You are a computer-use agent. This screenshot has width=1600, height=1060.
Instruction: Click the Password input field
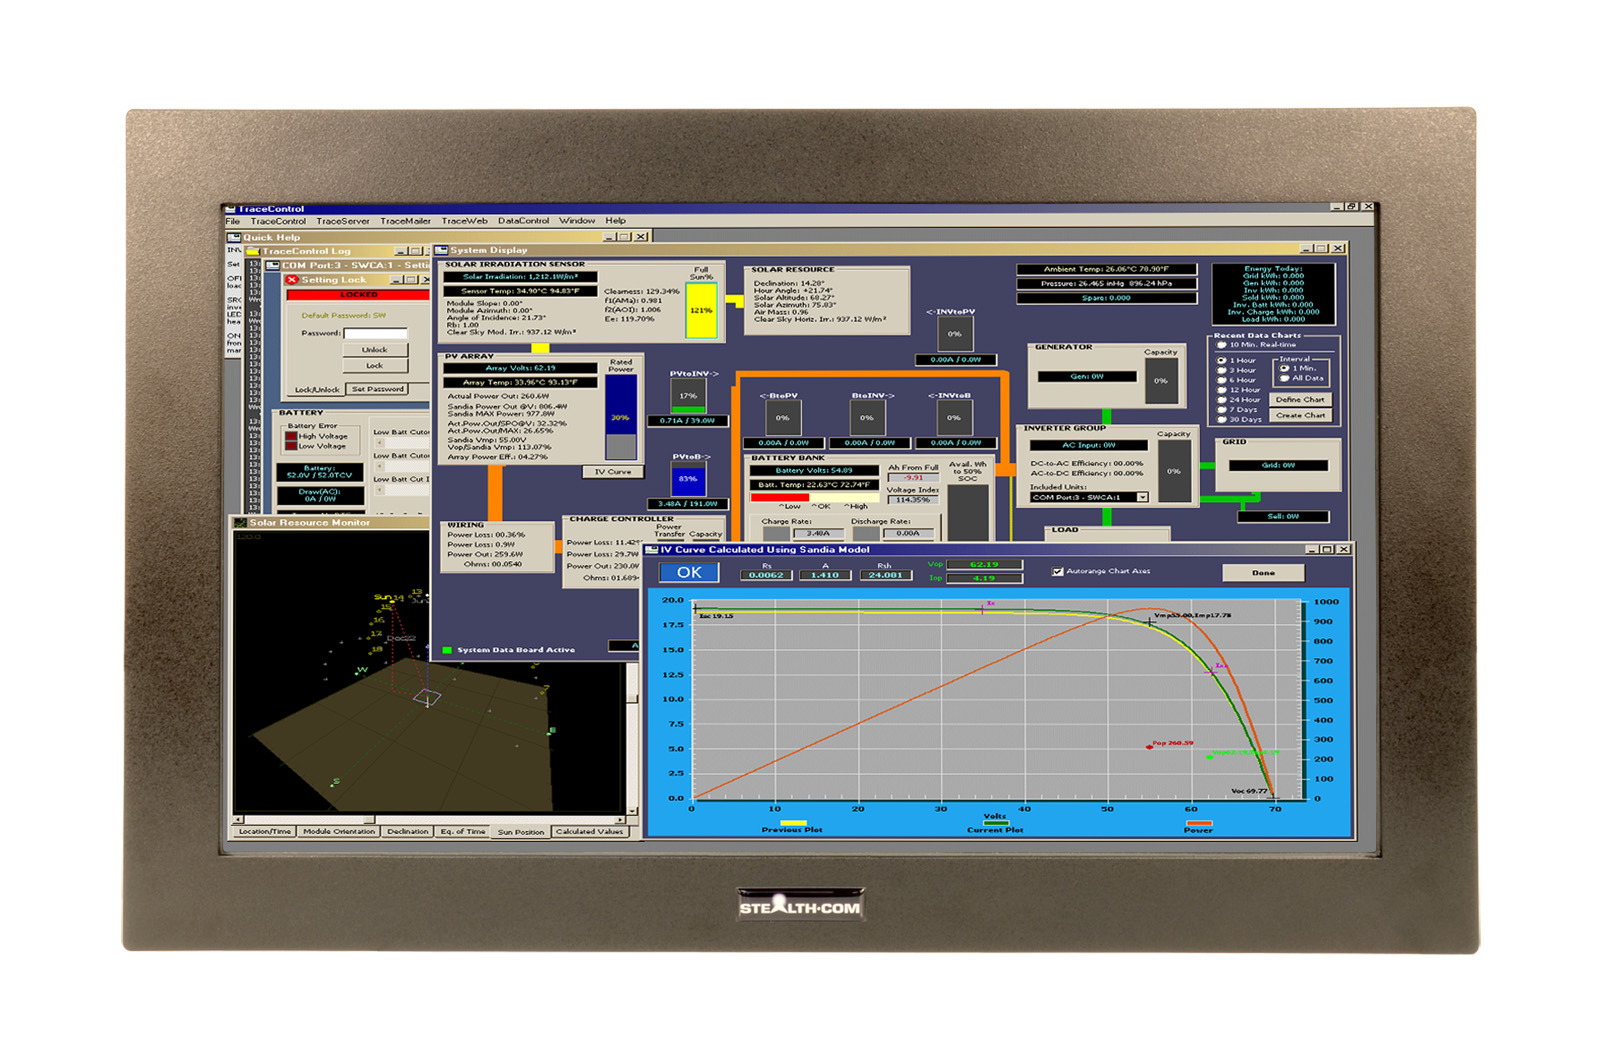[375, 333]
